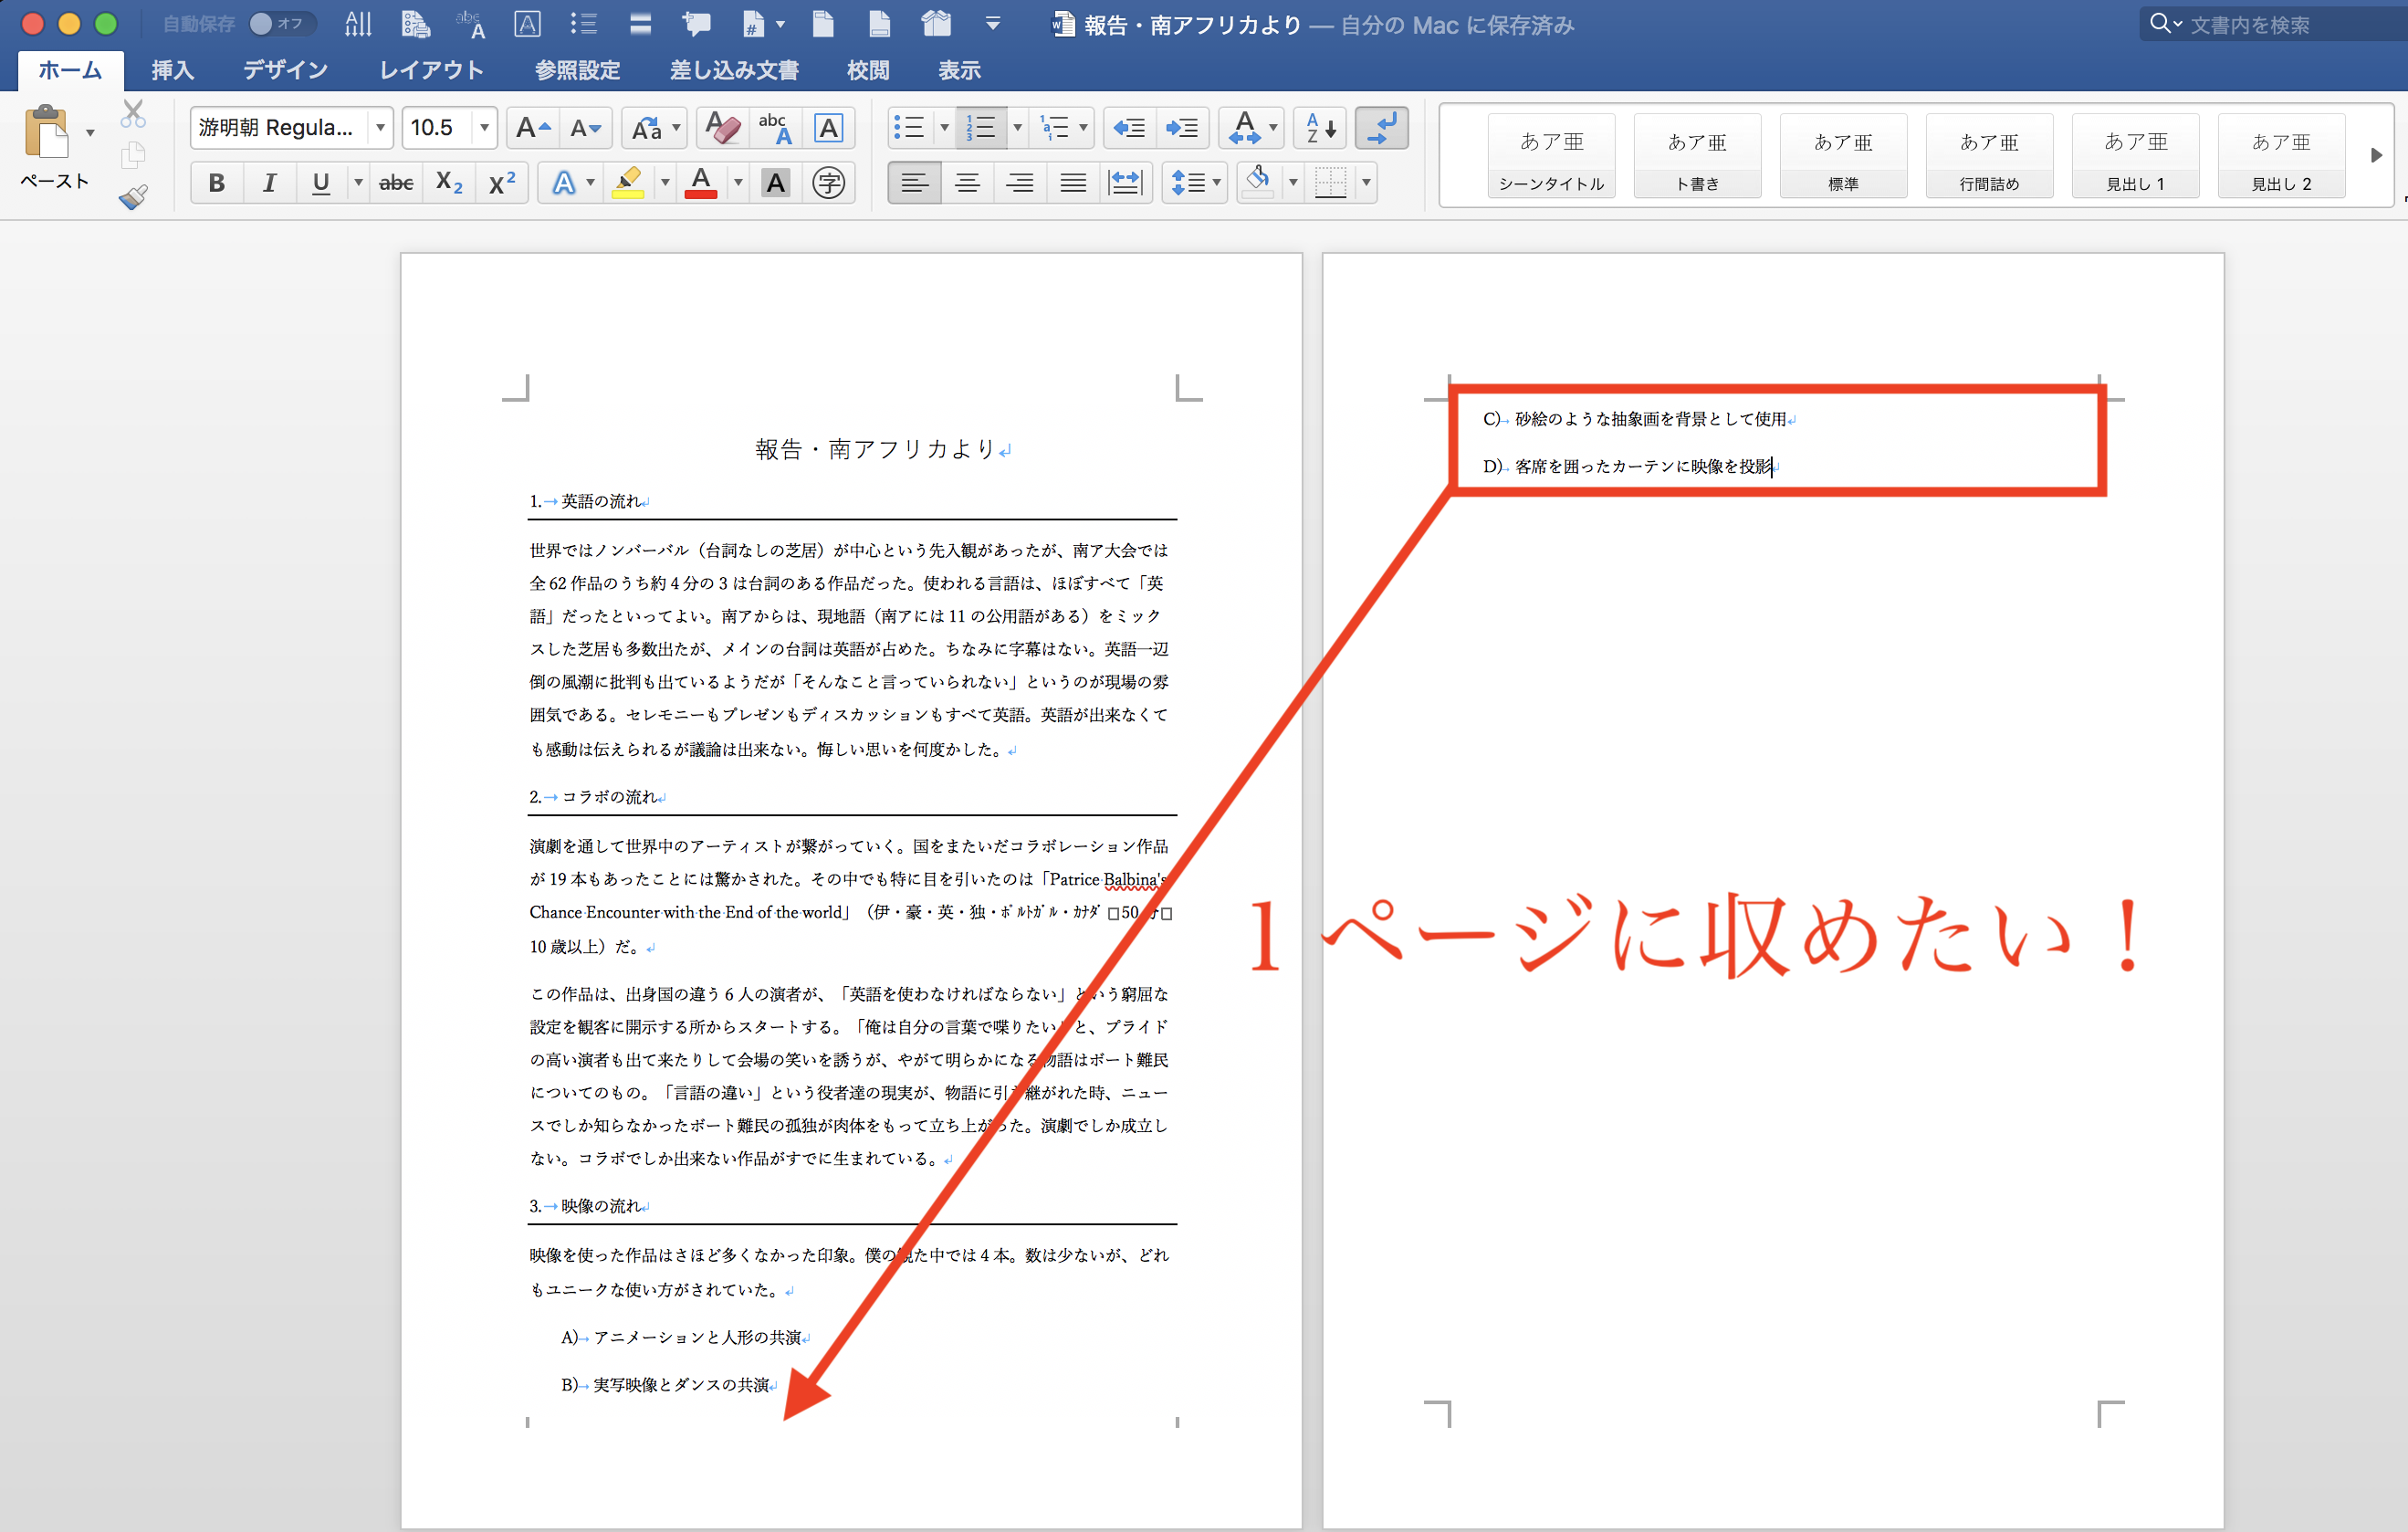Apply the yellow text highlight color

628,183
